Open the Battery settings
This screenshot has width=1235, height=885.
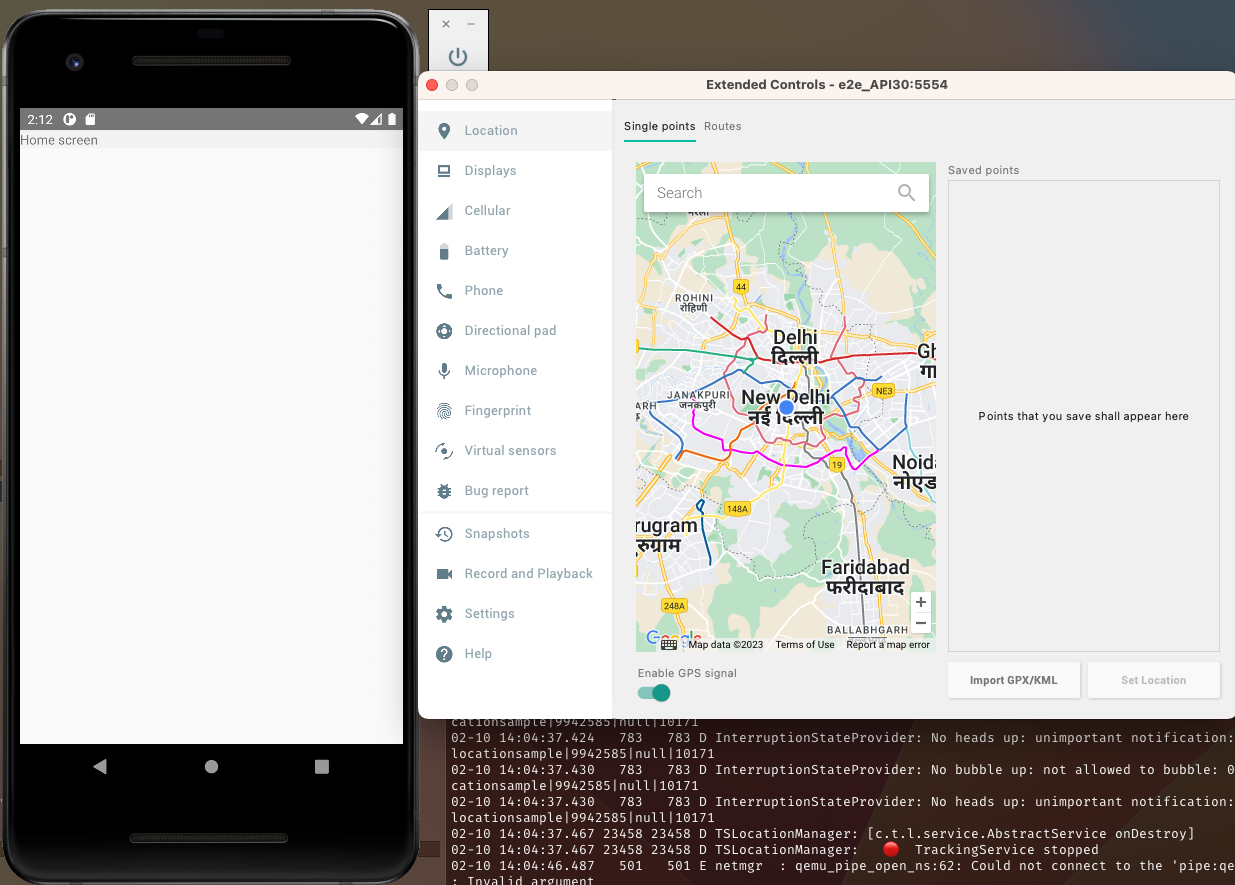[x=487, y=250]
